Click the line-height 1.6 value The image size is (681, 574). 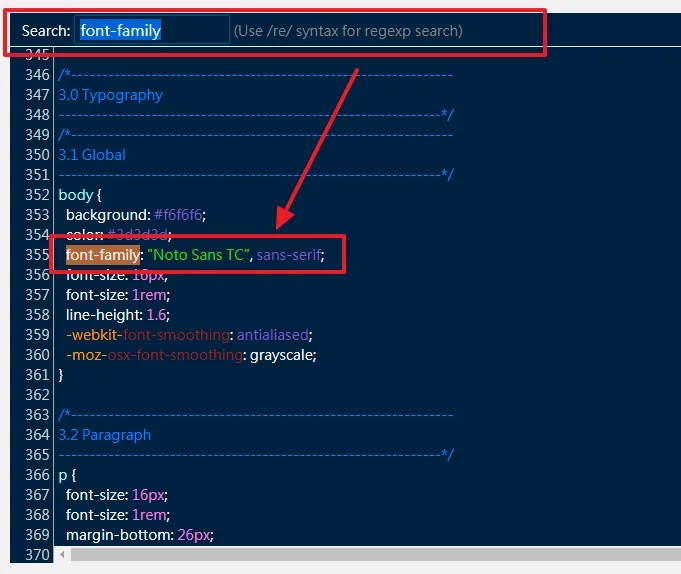click(x=156, y=315)
